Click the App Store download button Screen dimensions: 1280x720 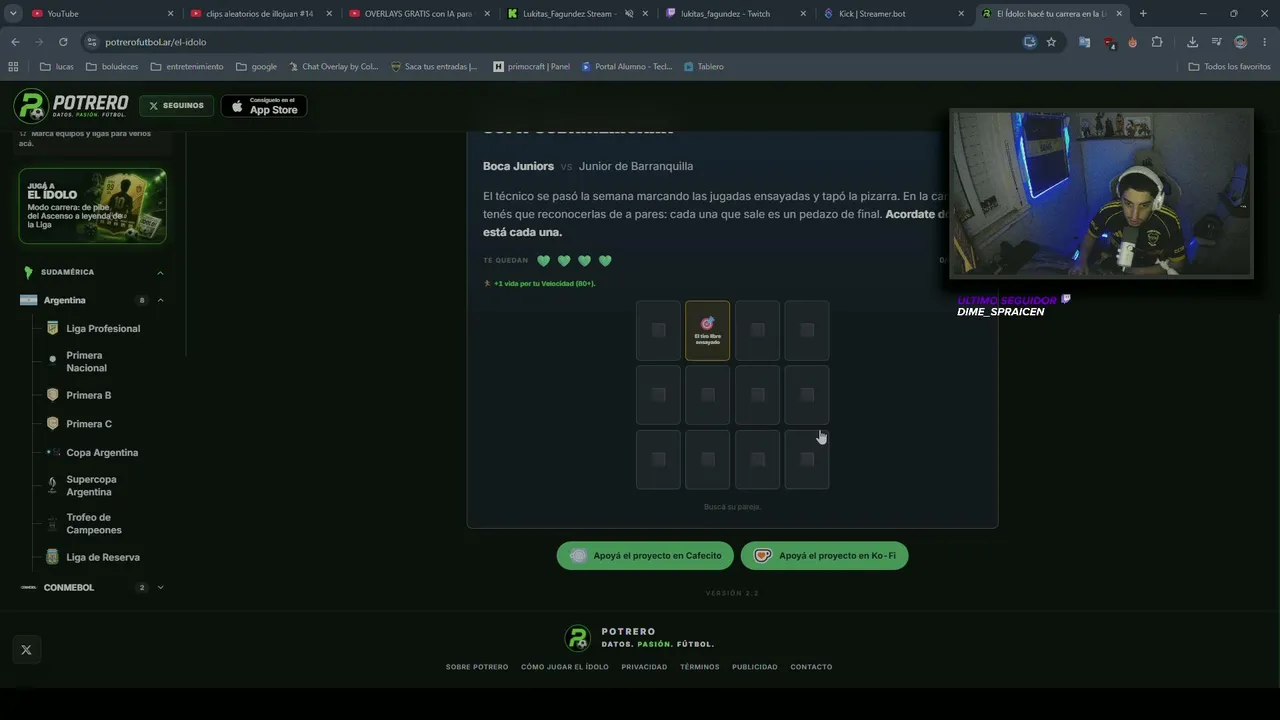tap(263, 106)
